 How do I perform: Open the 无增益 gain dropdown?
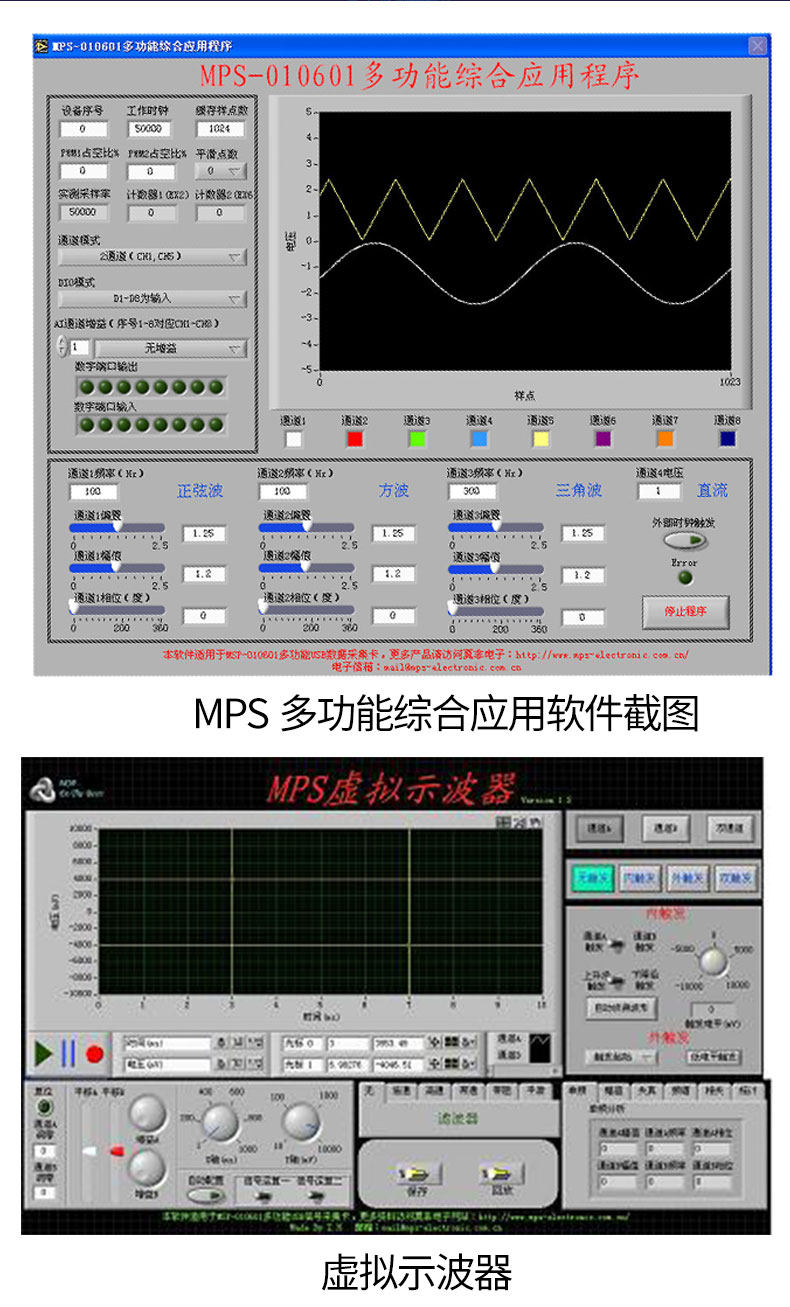point(170,348)
